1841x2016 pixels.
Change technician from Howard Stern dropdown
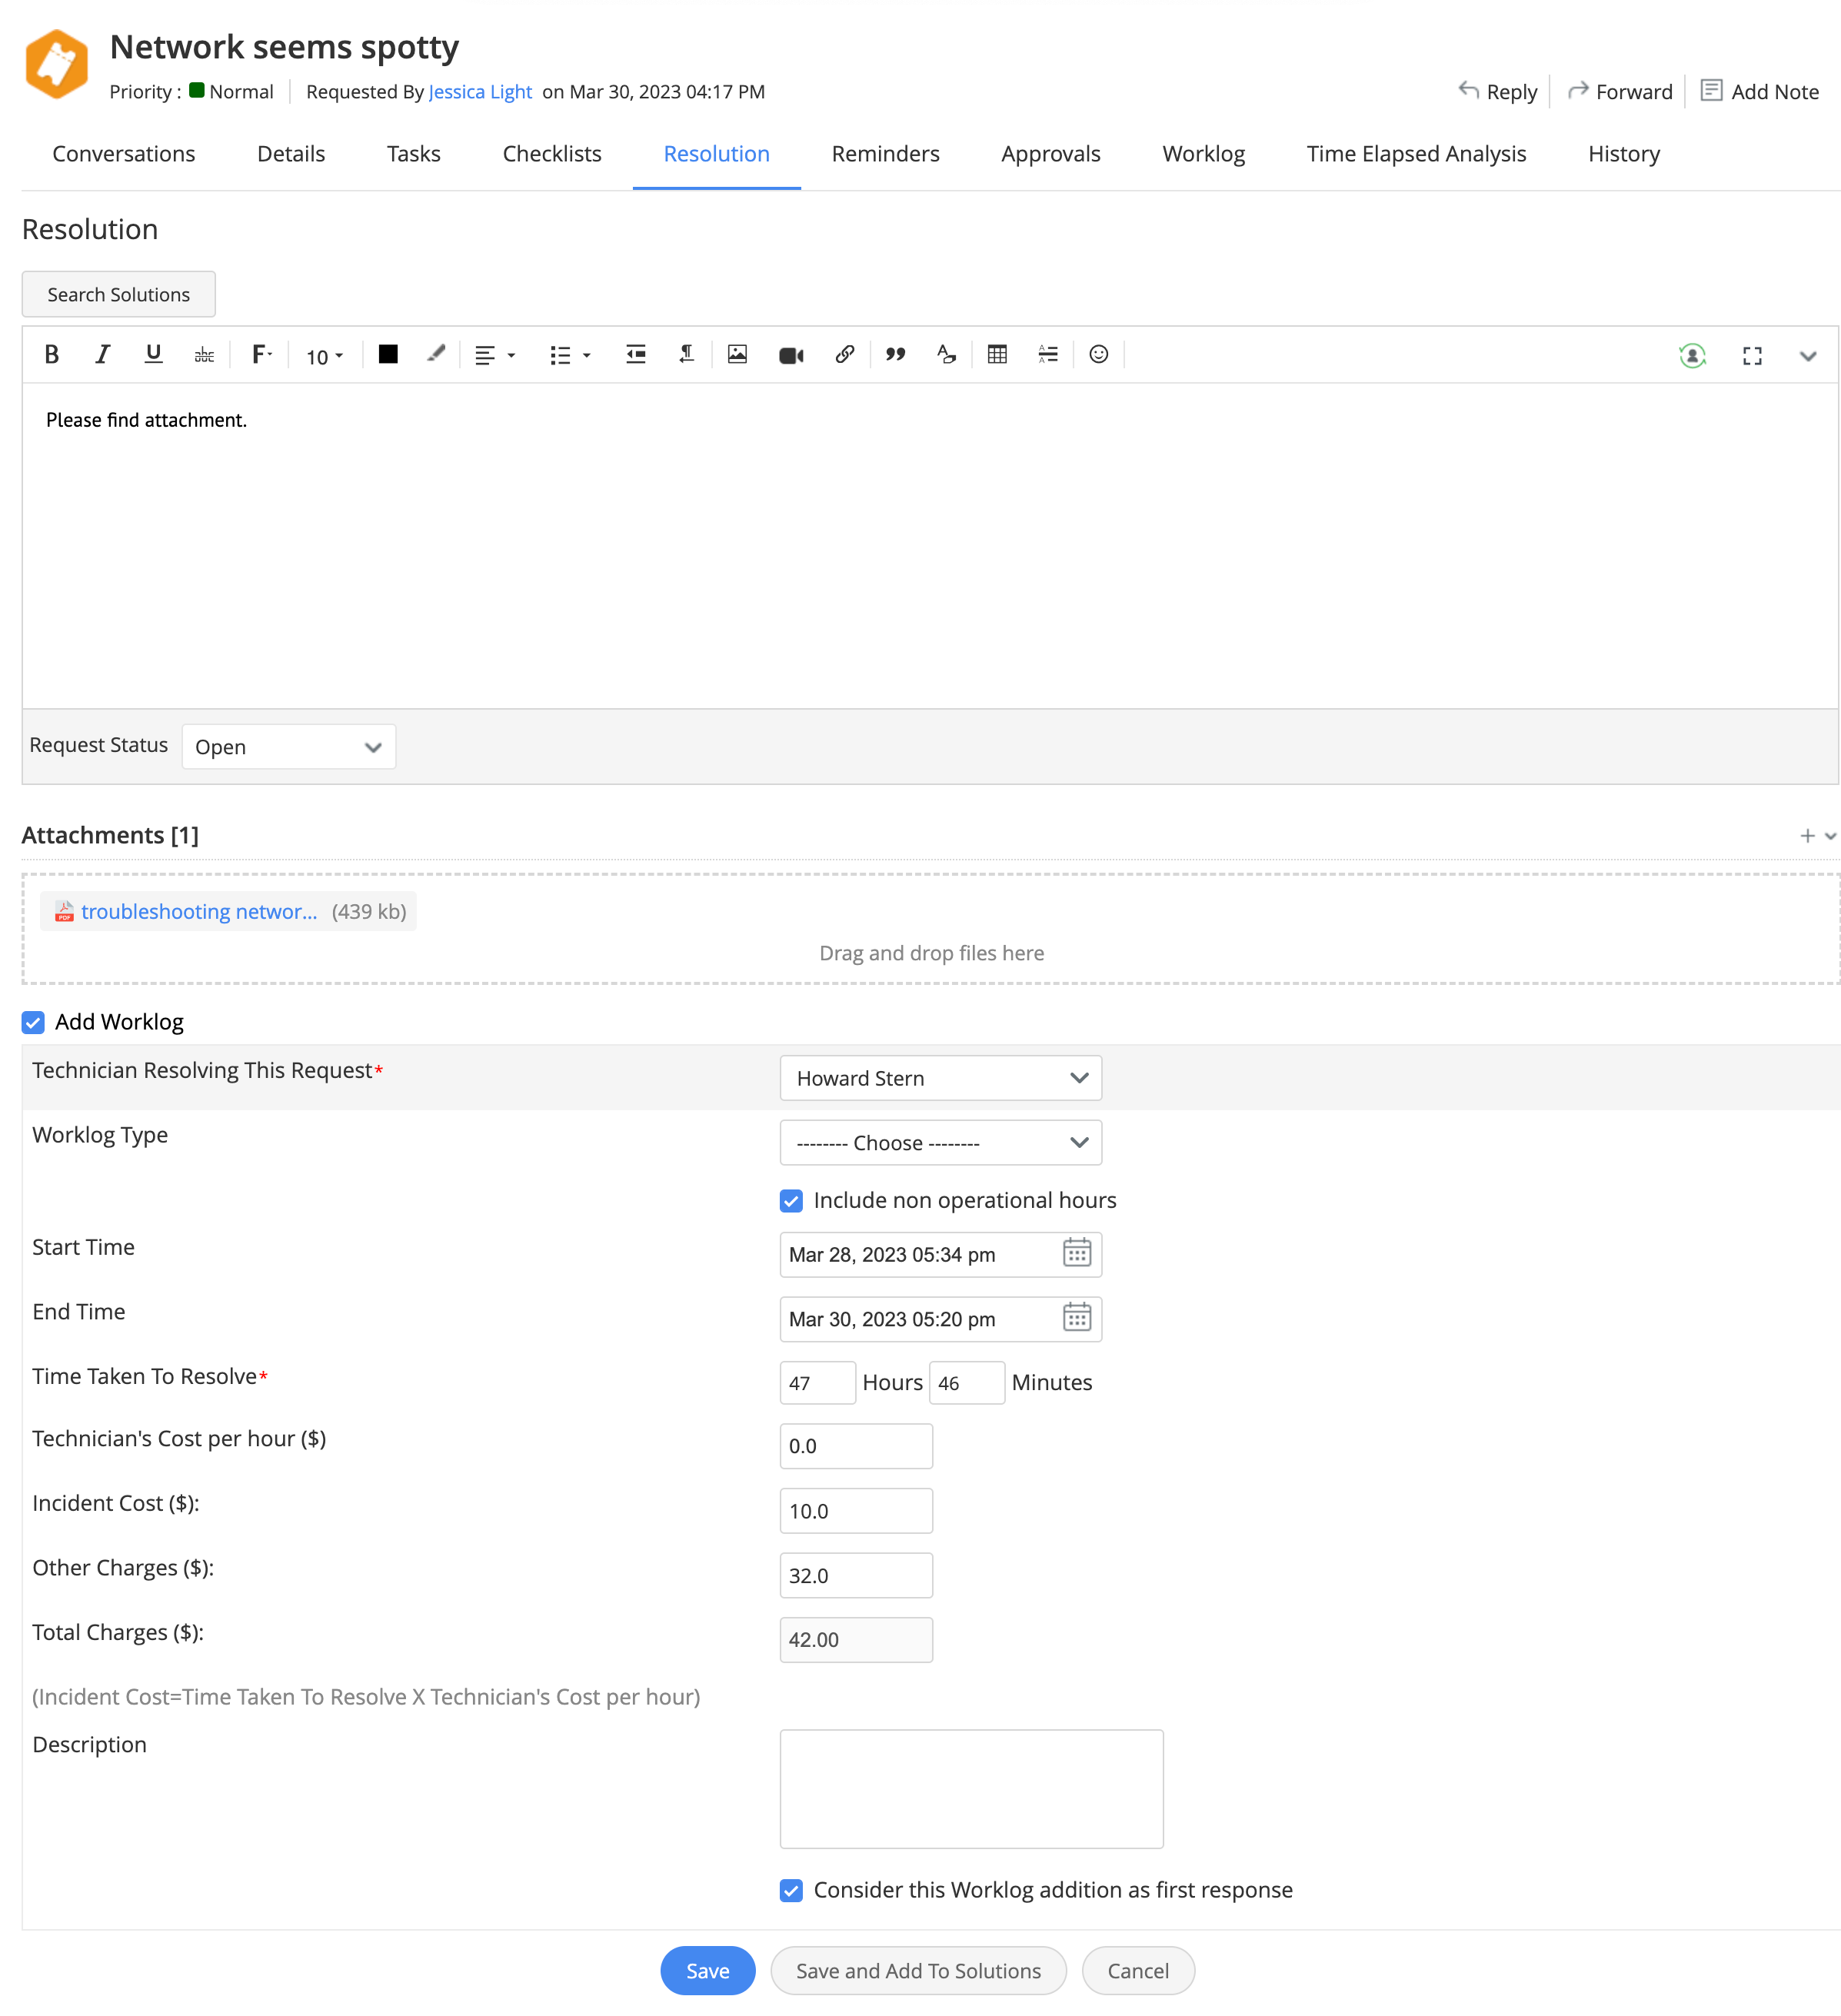pyautogui.click(x=941, y=1078)
